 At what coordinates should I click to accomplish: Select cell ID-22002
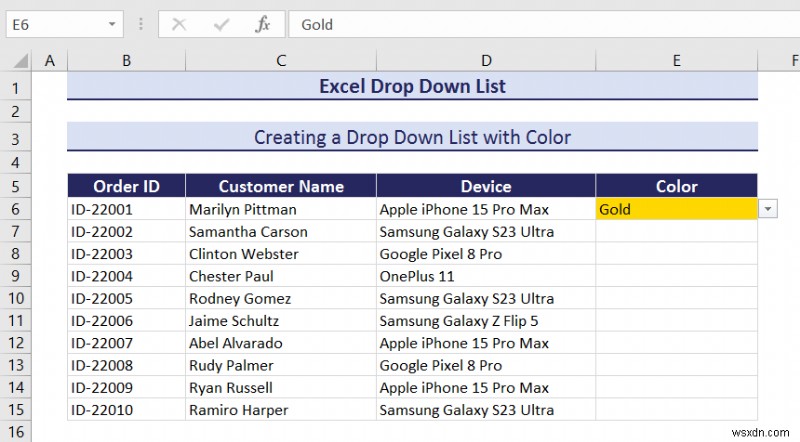[x=127, y=232]
